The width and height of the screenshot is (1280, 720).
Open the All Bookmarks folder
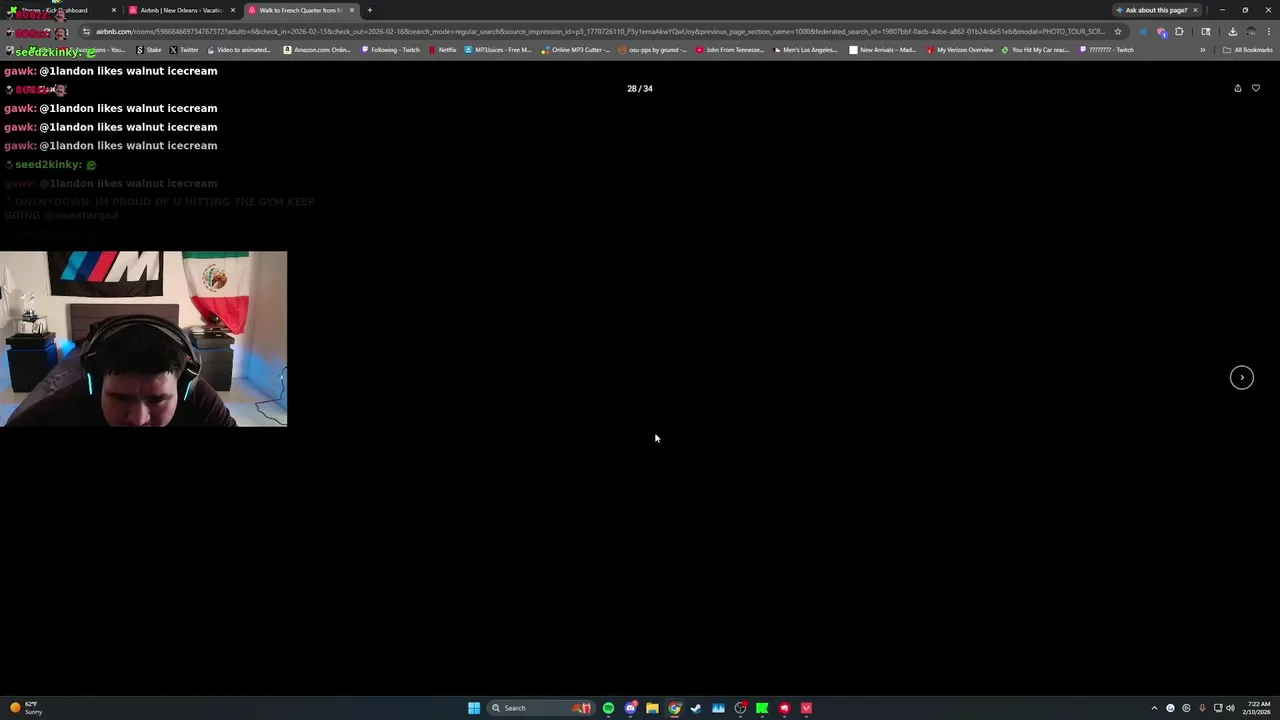pyautogui.click(x=1248, y=50)
